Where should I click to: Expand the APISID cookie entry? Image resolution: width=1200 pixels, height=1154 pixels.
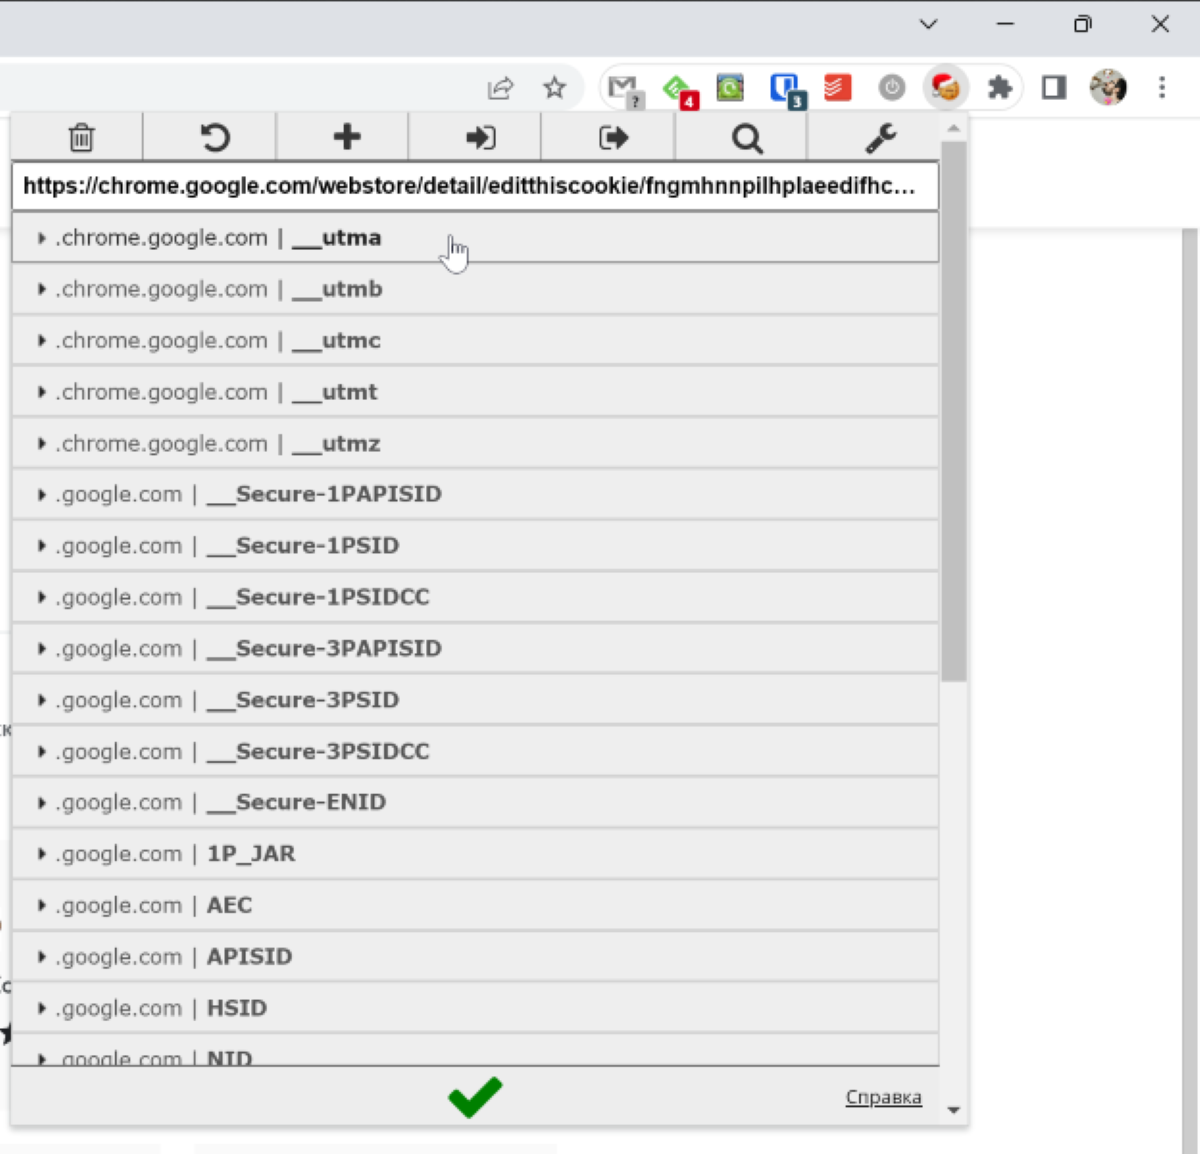pos(475,957)
